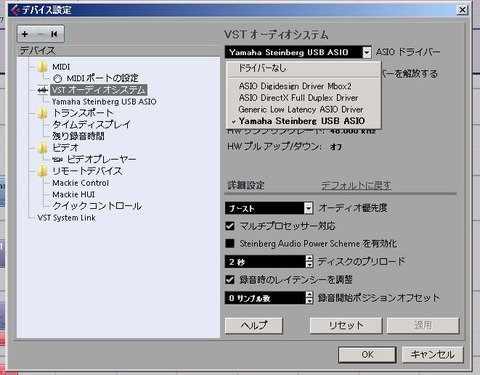
Task: Select 残り録音時間 tree item
Action: (78, 136)
